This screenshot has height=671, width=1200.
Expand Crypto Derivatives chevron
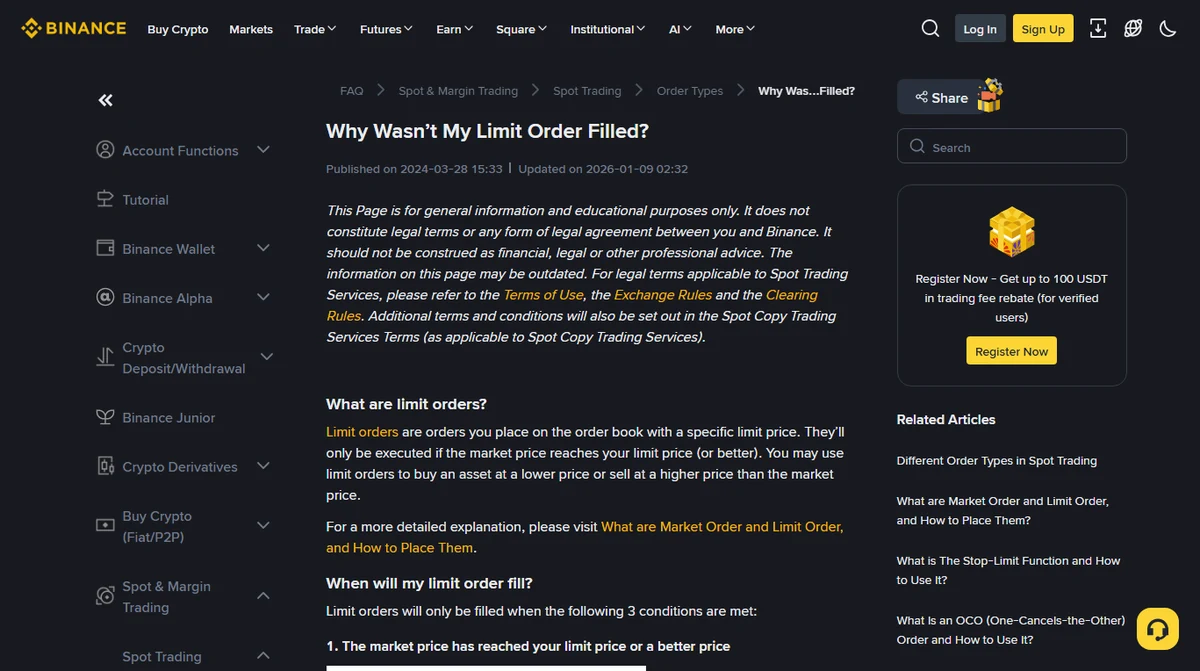(x=263, y=466)
